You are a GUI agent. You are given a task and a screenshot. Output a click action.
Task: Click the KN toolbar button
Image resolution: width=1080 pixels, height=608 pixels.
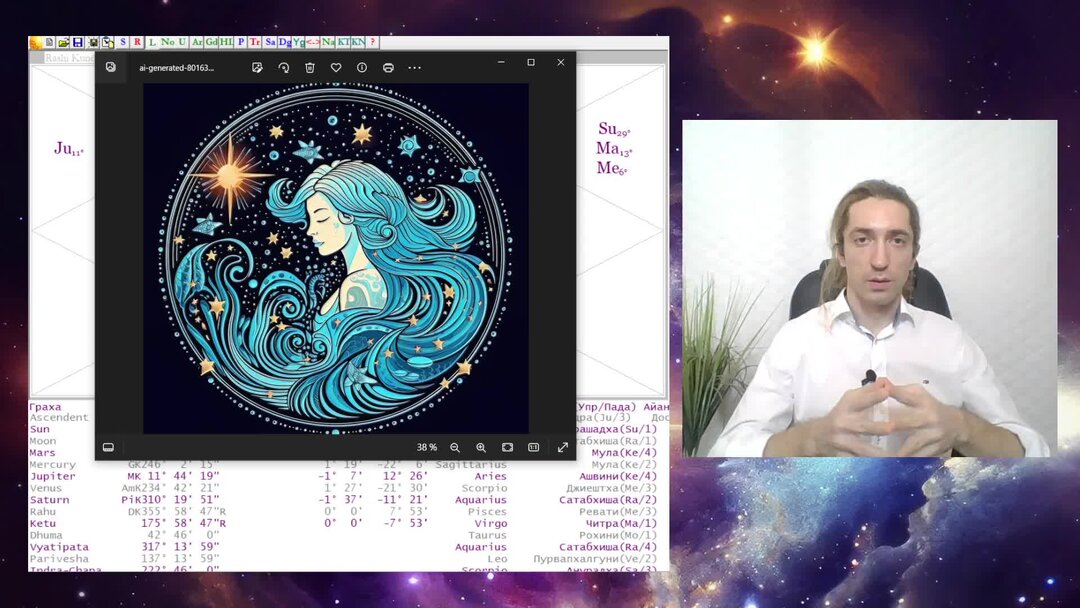(358, 42)
